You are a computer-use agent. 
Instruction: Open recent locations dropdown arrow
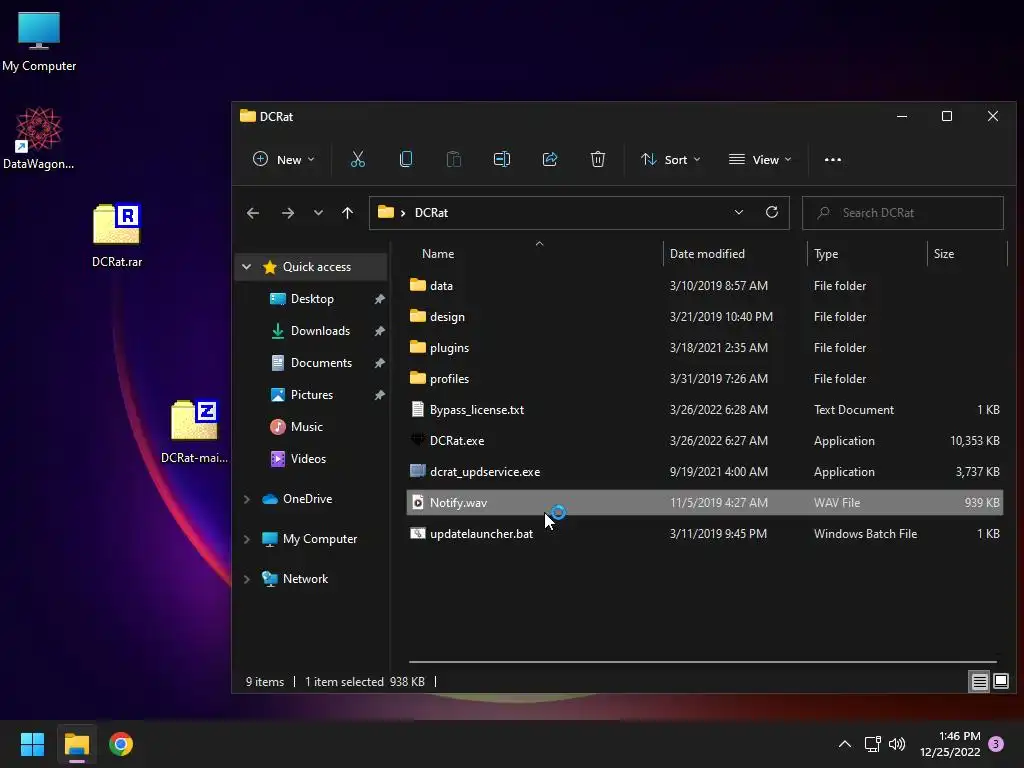tap(318, 213)
